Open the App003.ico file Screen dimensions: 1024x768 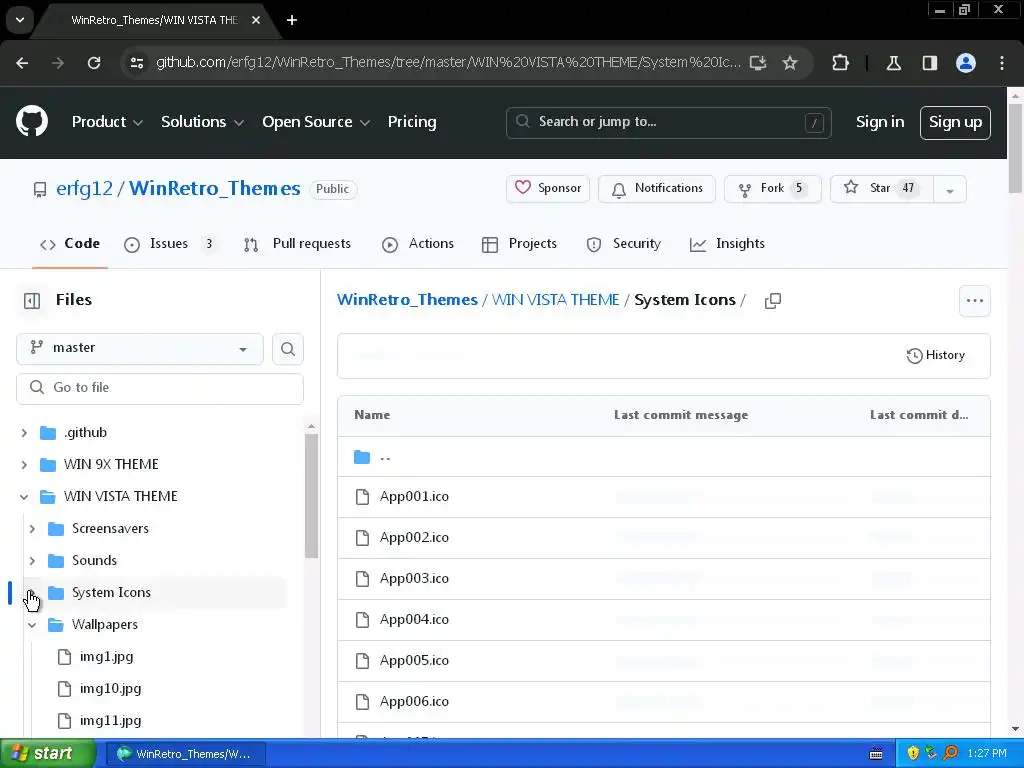tap(414, 579)
